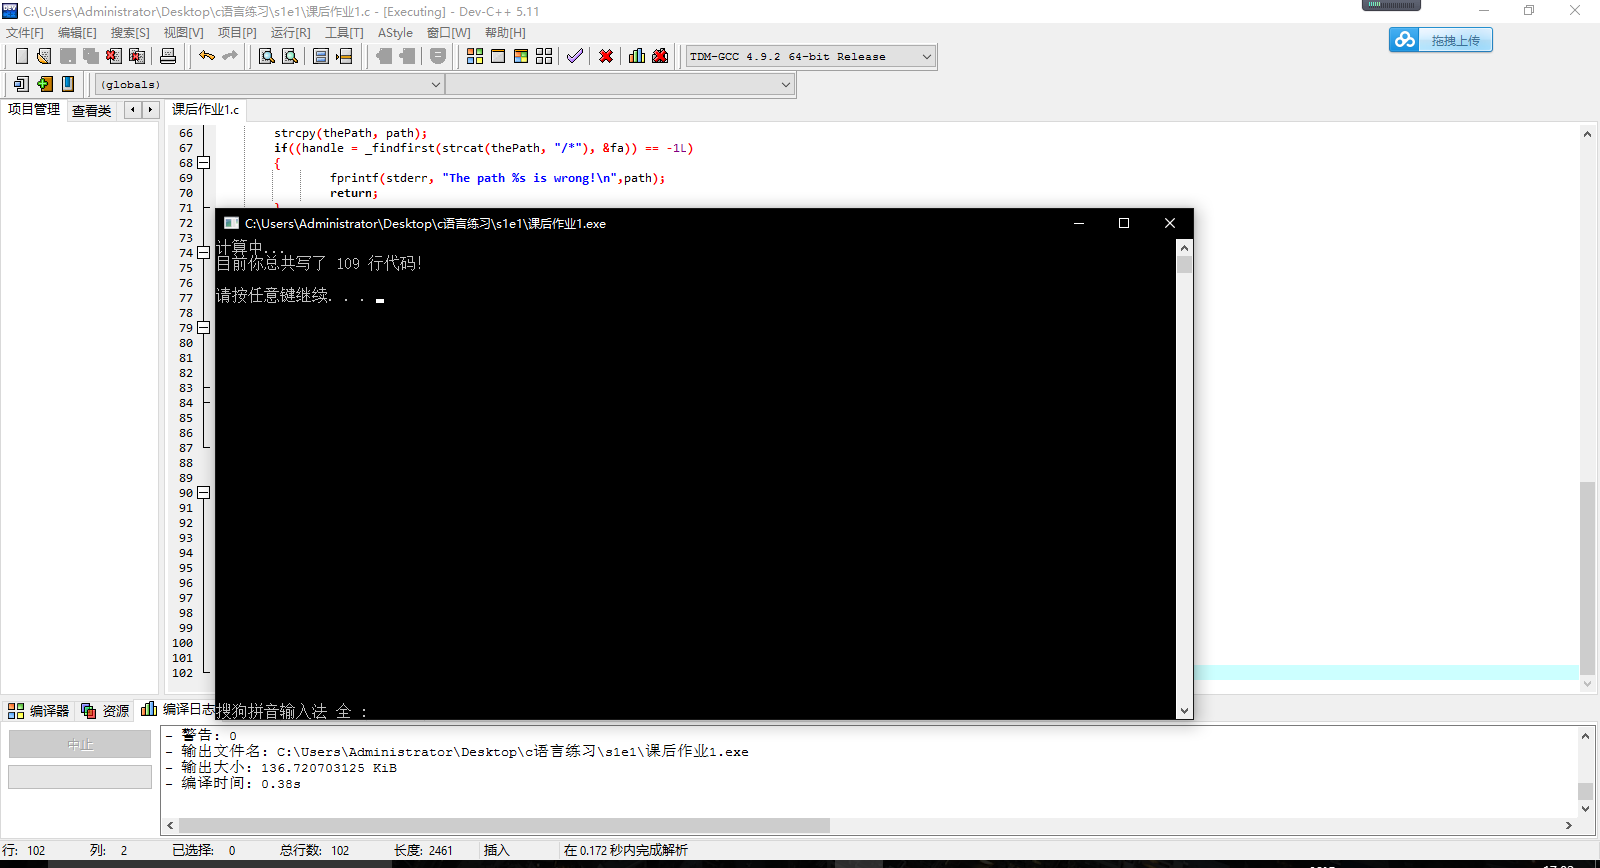
Task: Click the Compile and Run icon
Action: (521, 56)
